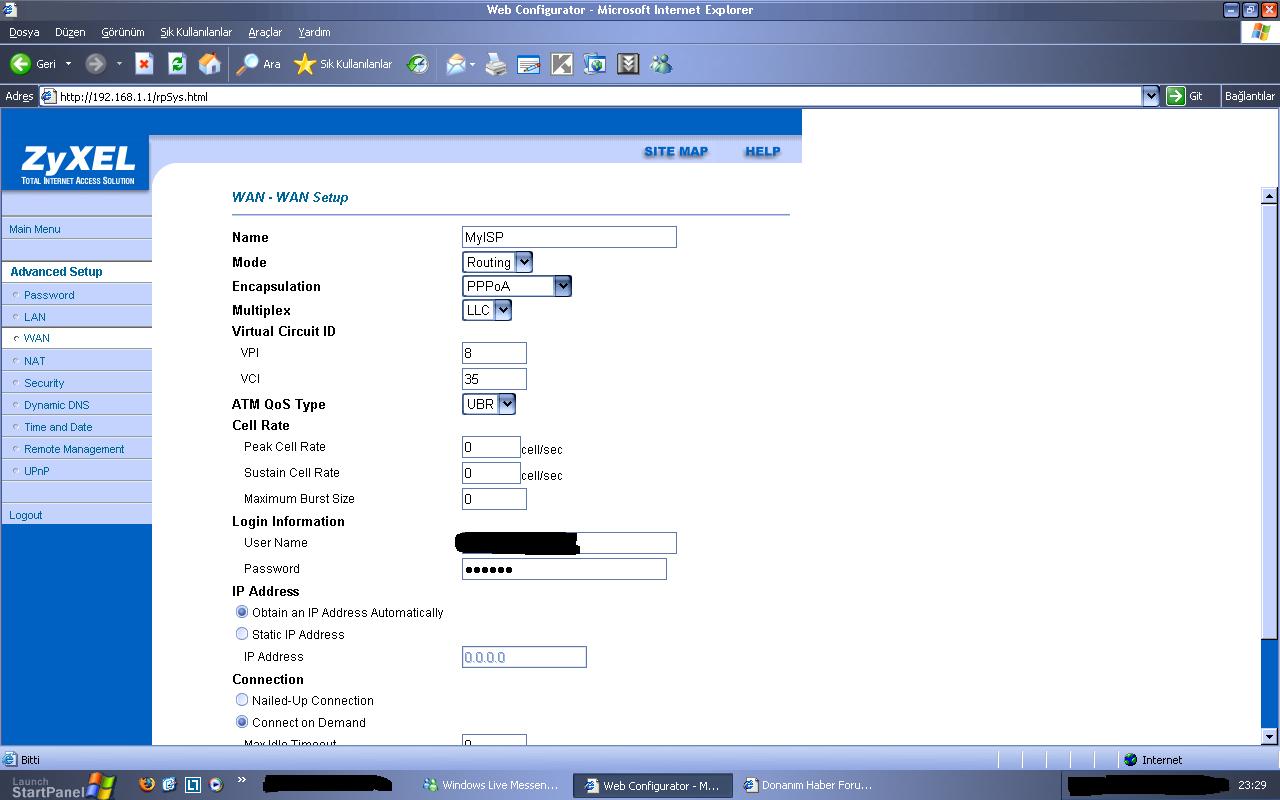Click the Internet zone globe icon
Viewport: 1280px width, 800px height.
(x=1131, y=760)
